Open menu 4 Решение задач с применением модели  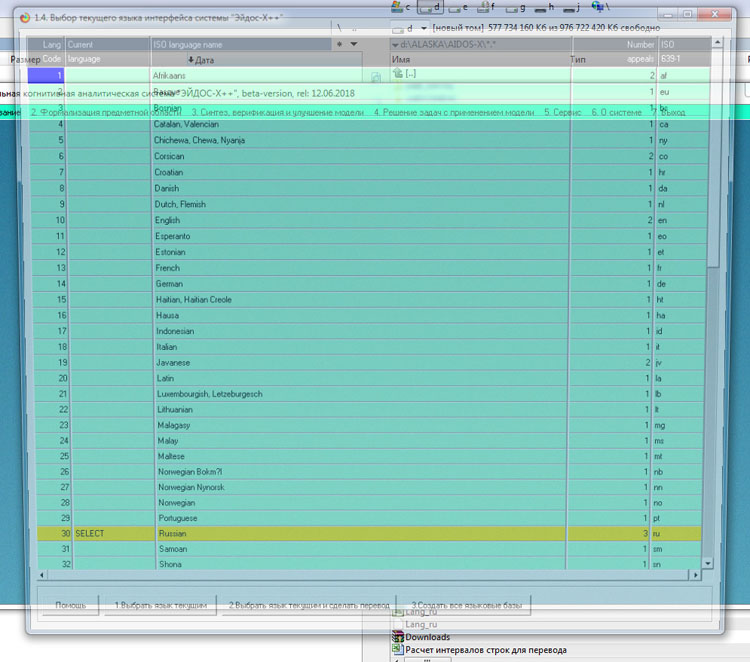click(x=454, y=112)
